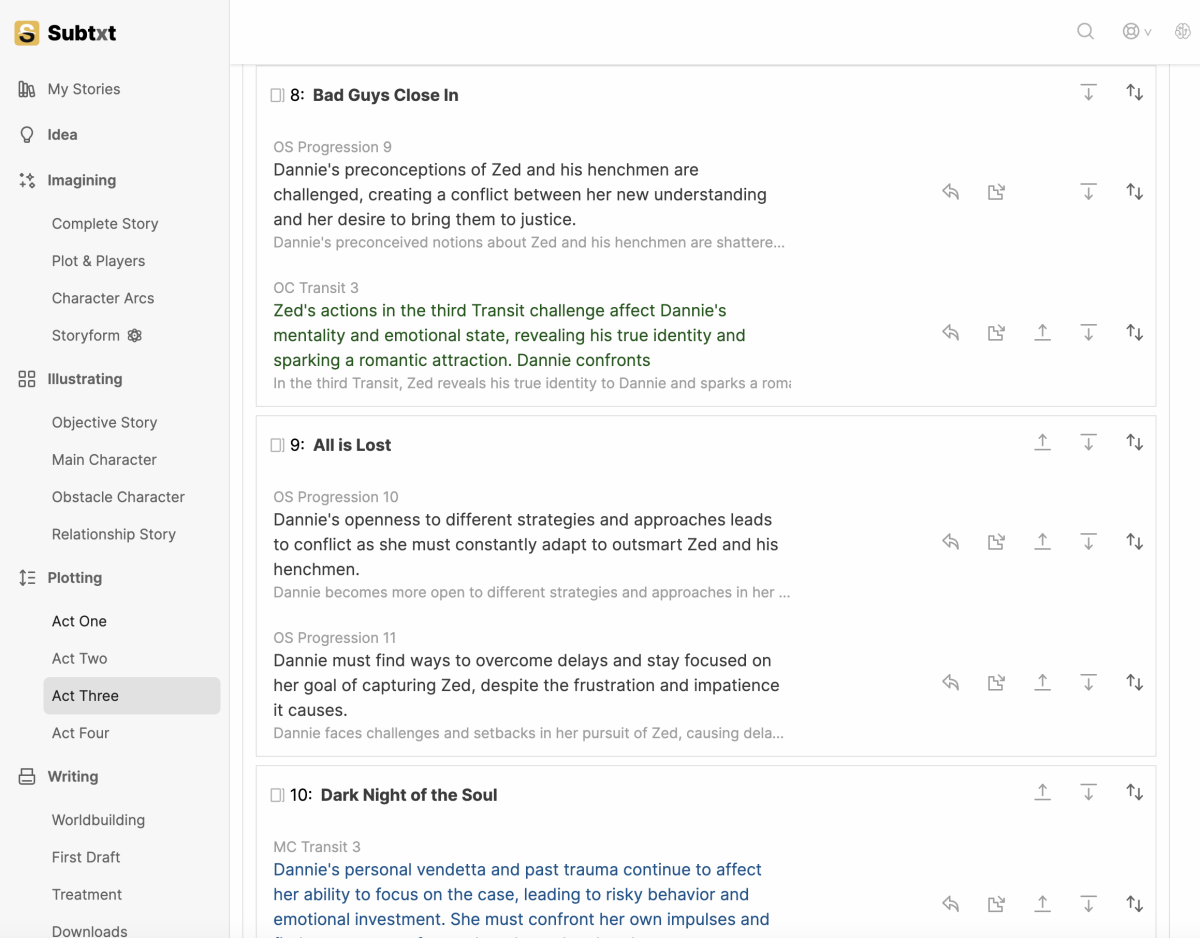Image resolution: width=1200 pixels, height=938 pixels.
Task: Move Dark Night of the Soul up
Action: [x=1042, y=792]
